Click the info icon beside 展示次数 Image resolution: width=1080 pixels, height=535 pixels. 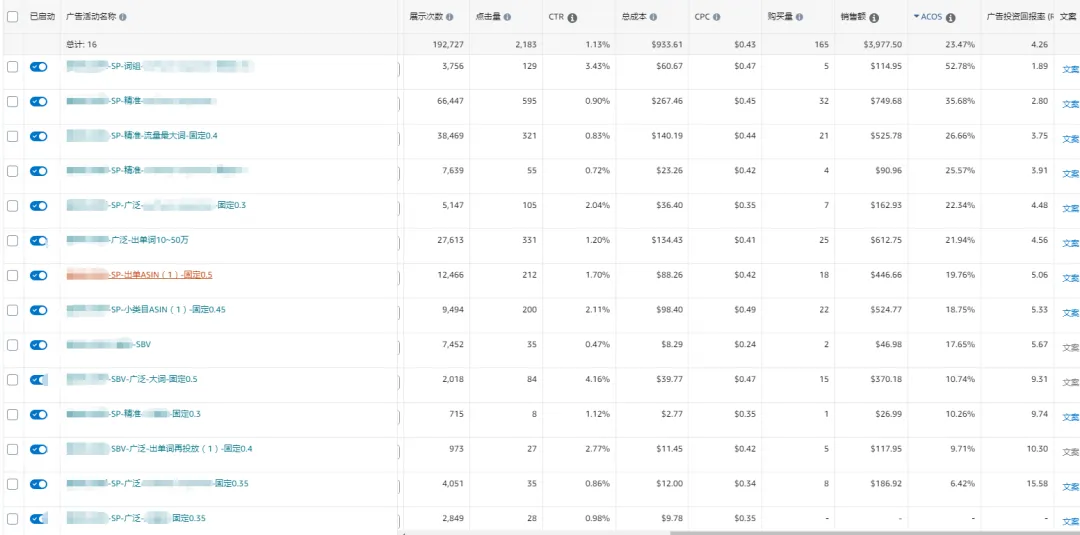(x=449, y=17)
